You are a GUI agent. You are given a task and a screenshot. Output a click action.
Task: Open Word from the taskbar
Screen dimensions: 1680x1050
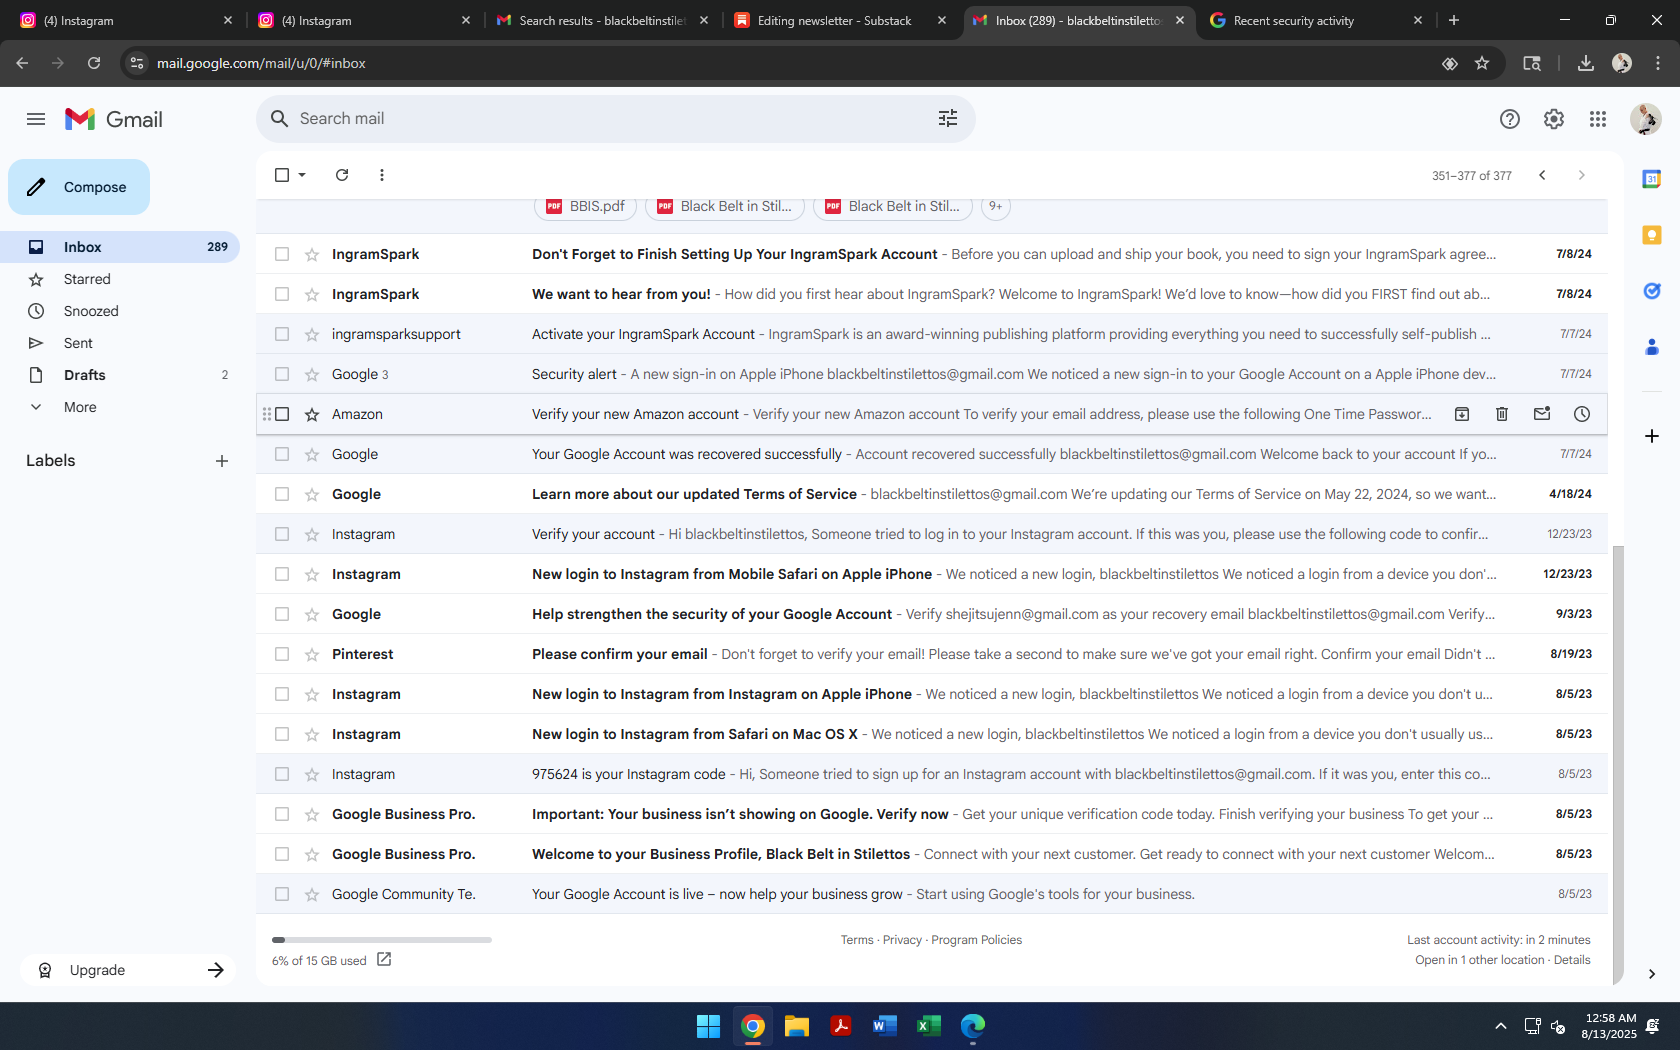885,1026
